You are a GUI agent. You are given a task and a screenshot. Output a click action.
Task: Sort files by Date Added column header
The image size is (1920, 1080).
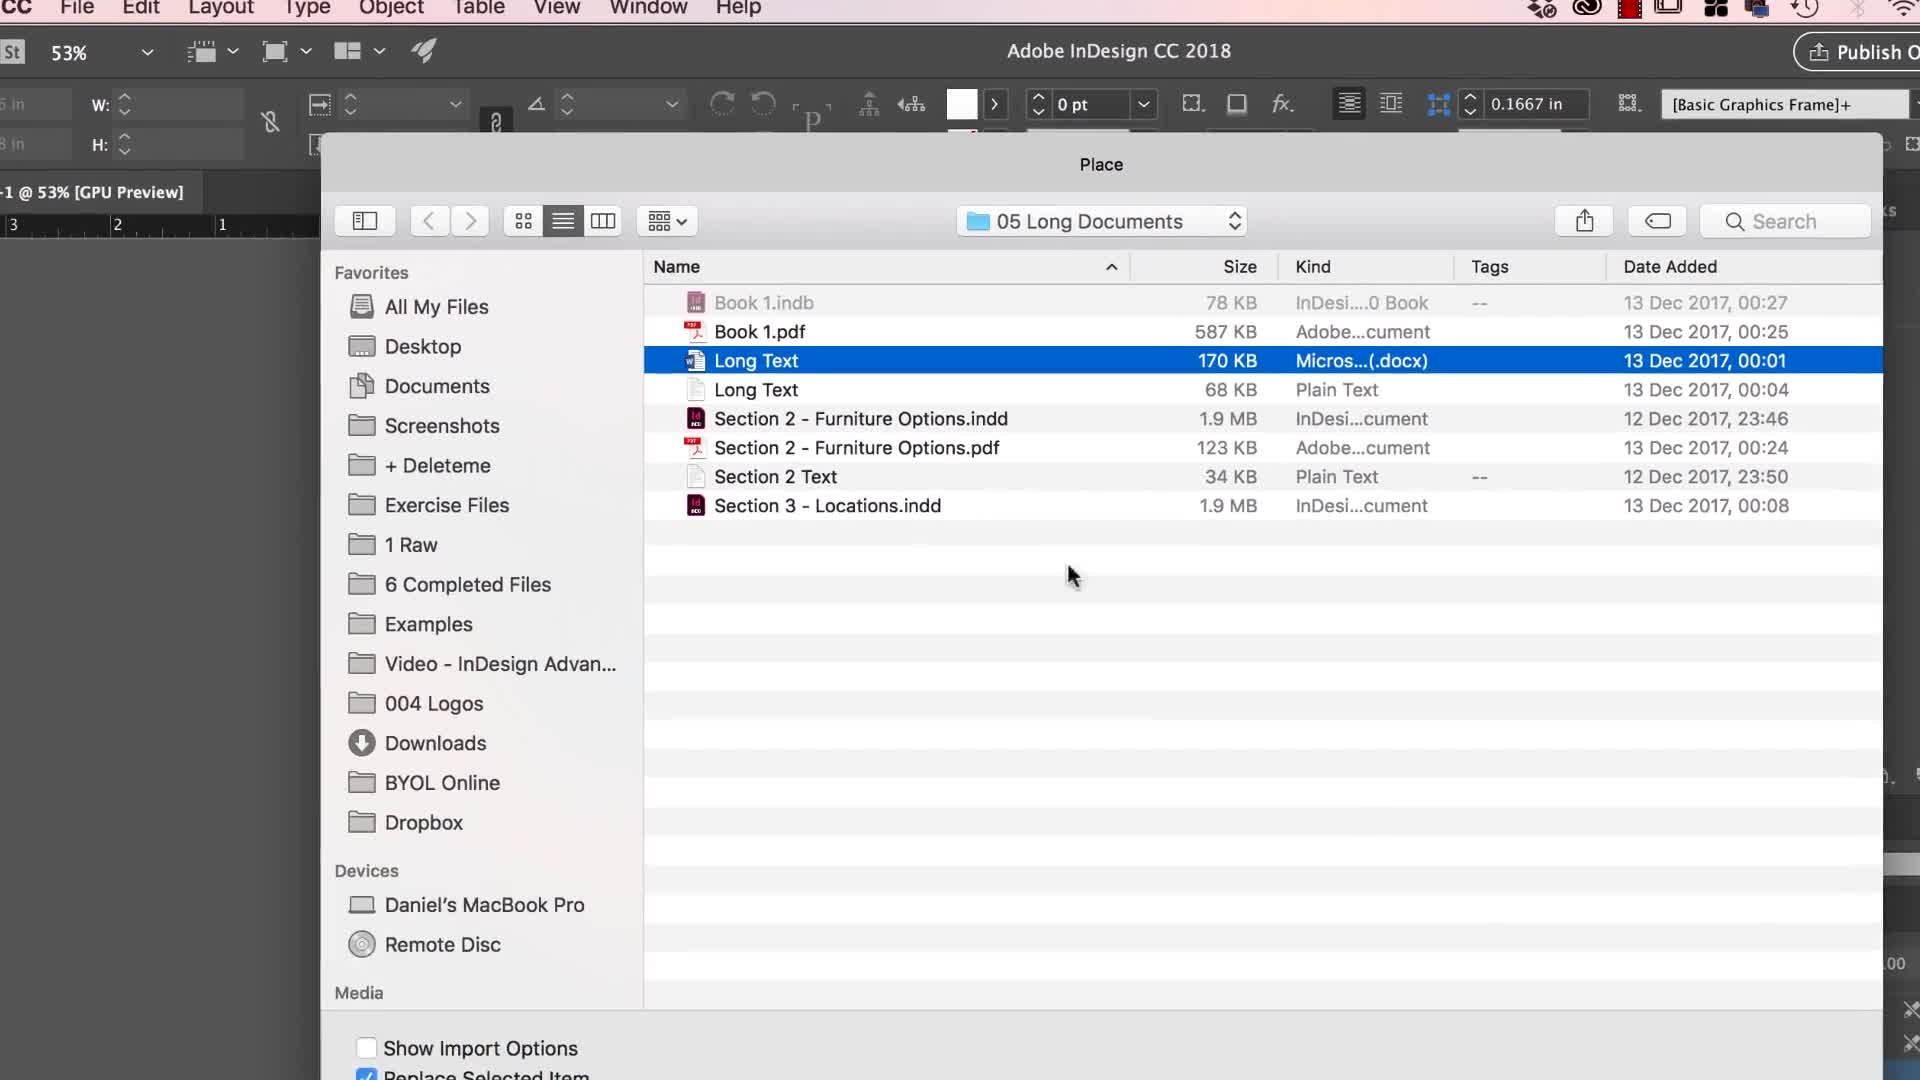tap(1745, 267)
